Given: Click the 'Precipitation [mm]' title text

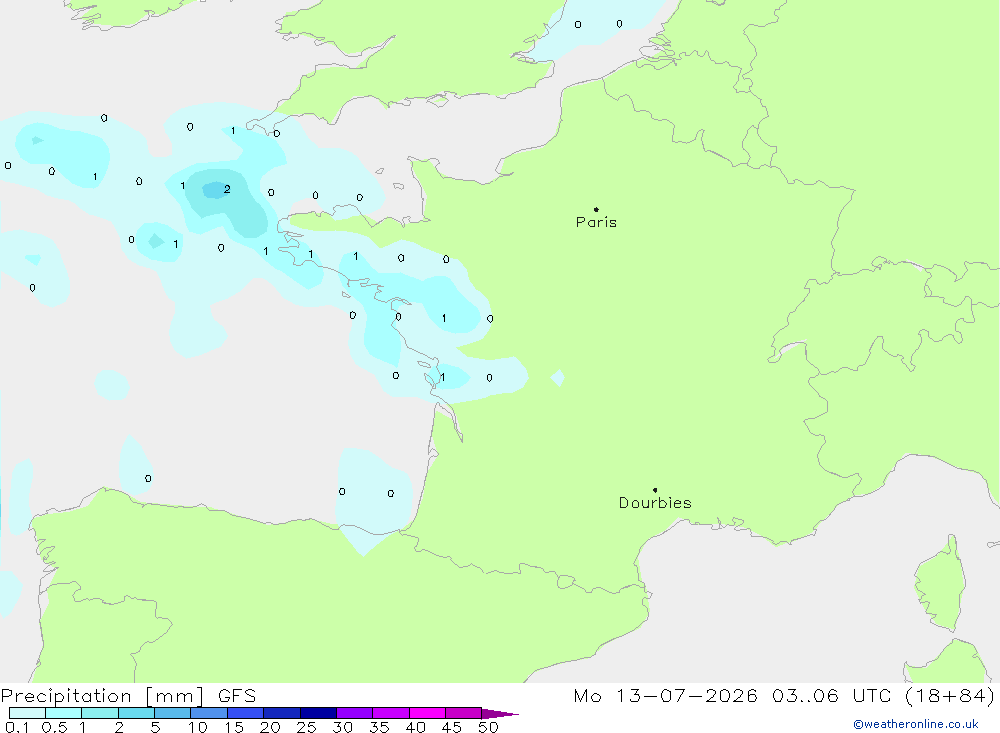Looking at the screenshot, I should (102, 696).
